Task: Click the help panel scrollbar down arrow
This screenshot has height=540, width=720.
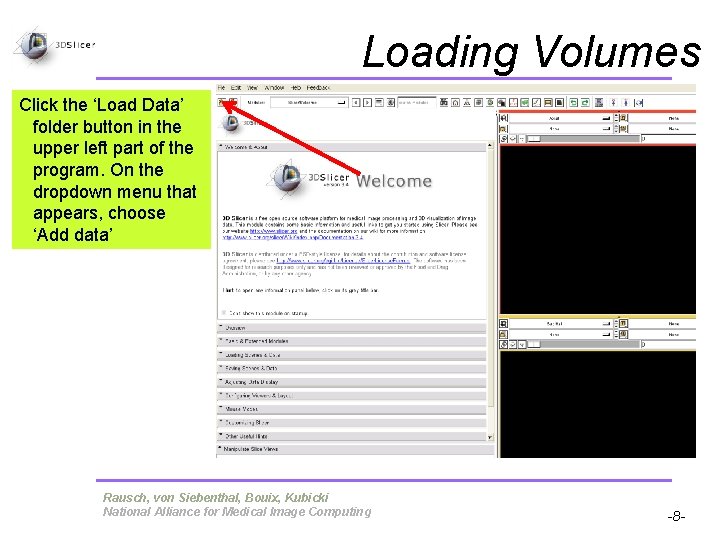Action: click(490, 437)
